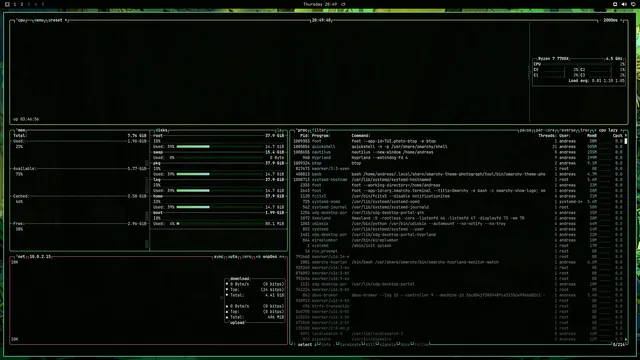Decrease the 2000ms update interval
Viewport: 640px width, 360px height.
(600, 20)
